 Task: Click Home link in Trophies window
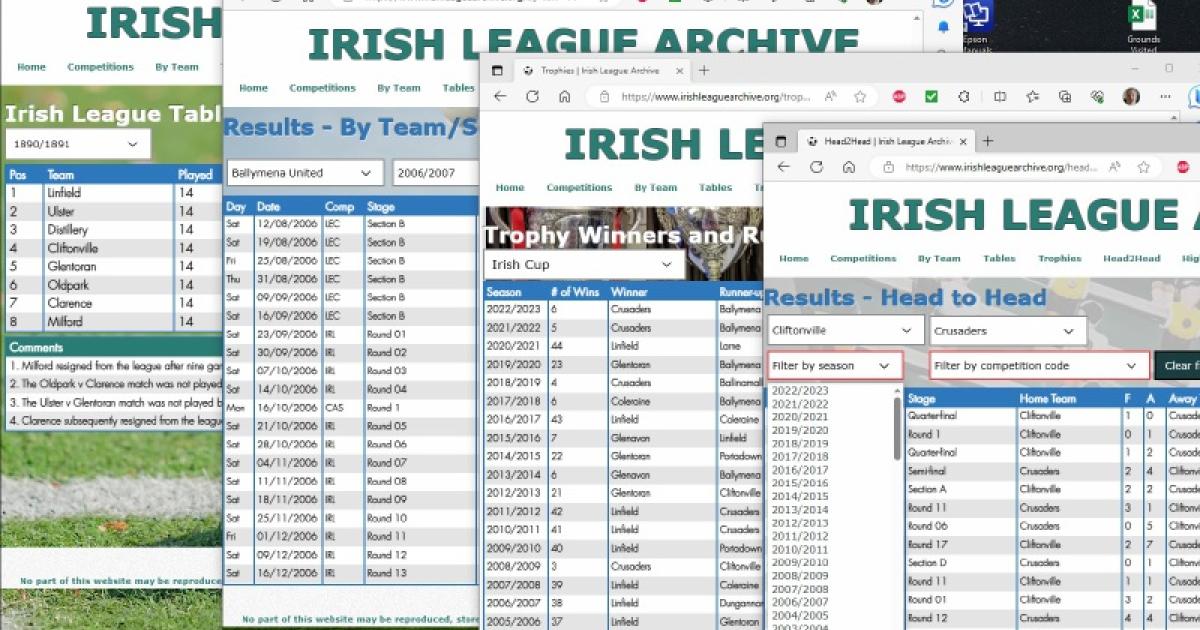[x=510, y=187]
